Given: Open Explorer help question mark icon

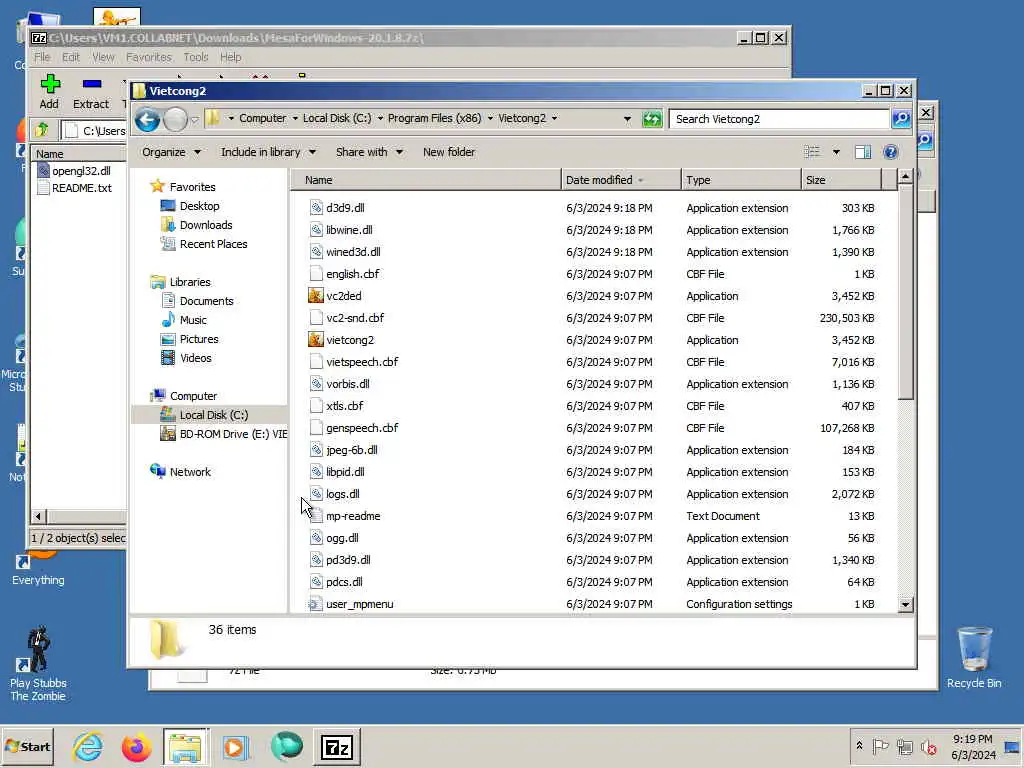Looking at the screenshot, I should [x=891, y=152].
